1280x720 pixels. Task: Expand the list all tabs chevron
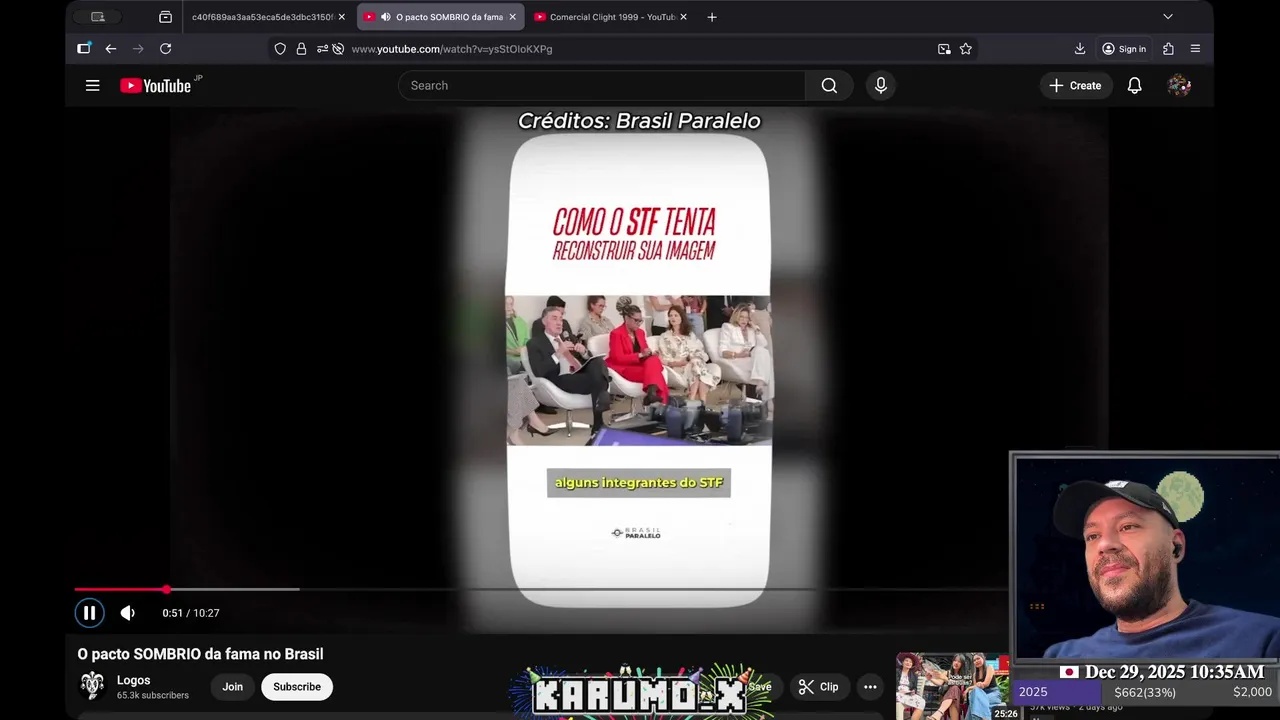pos(1167,17)
